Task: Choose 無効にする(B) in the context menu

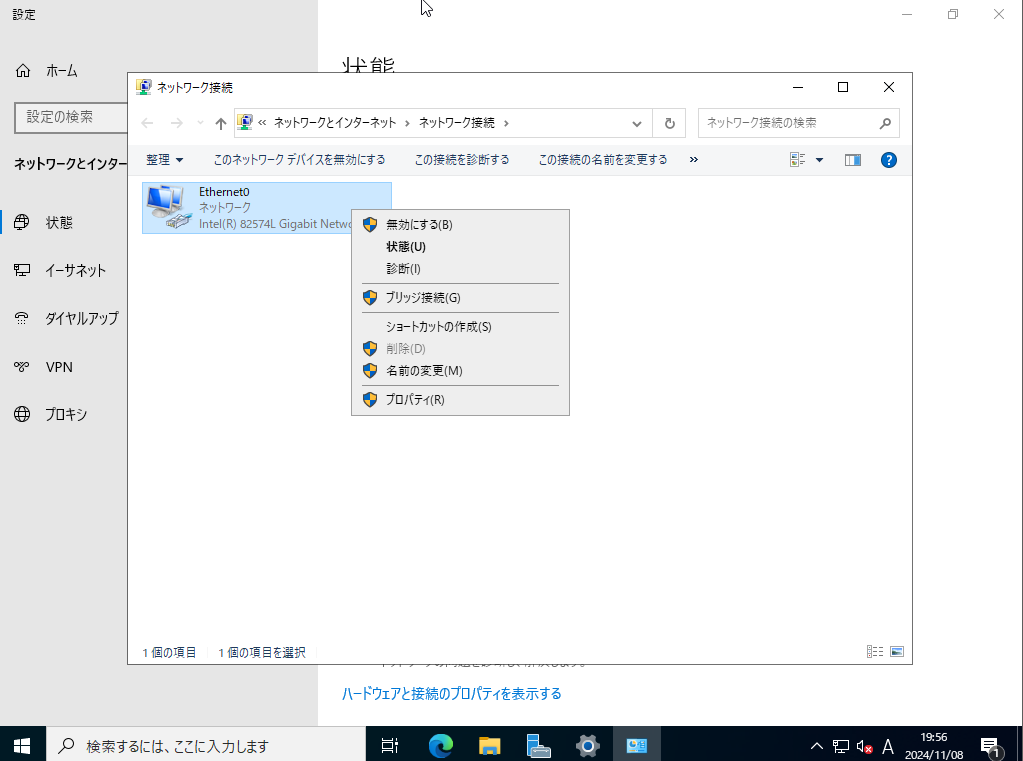Action: coord(418,225)
